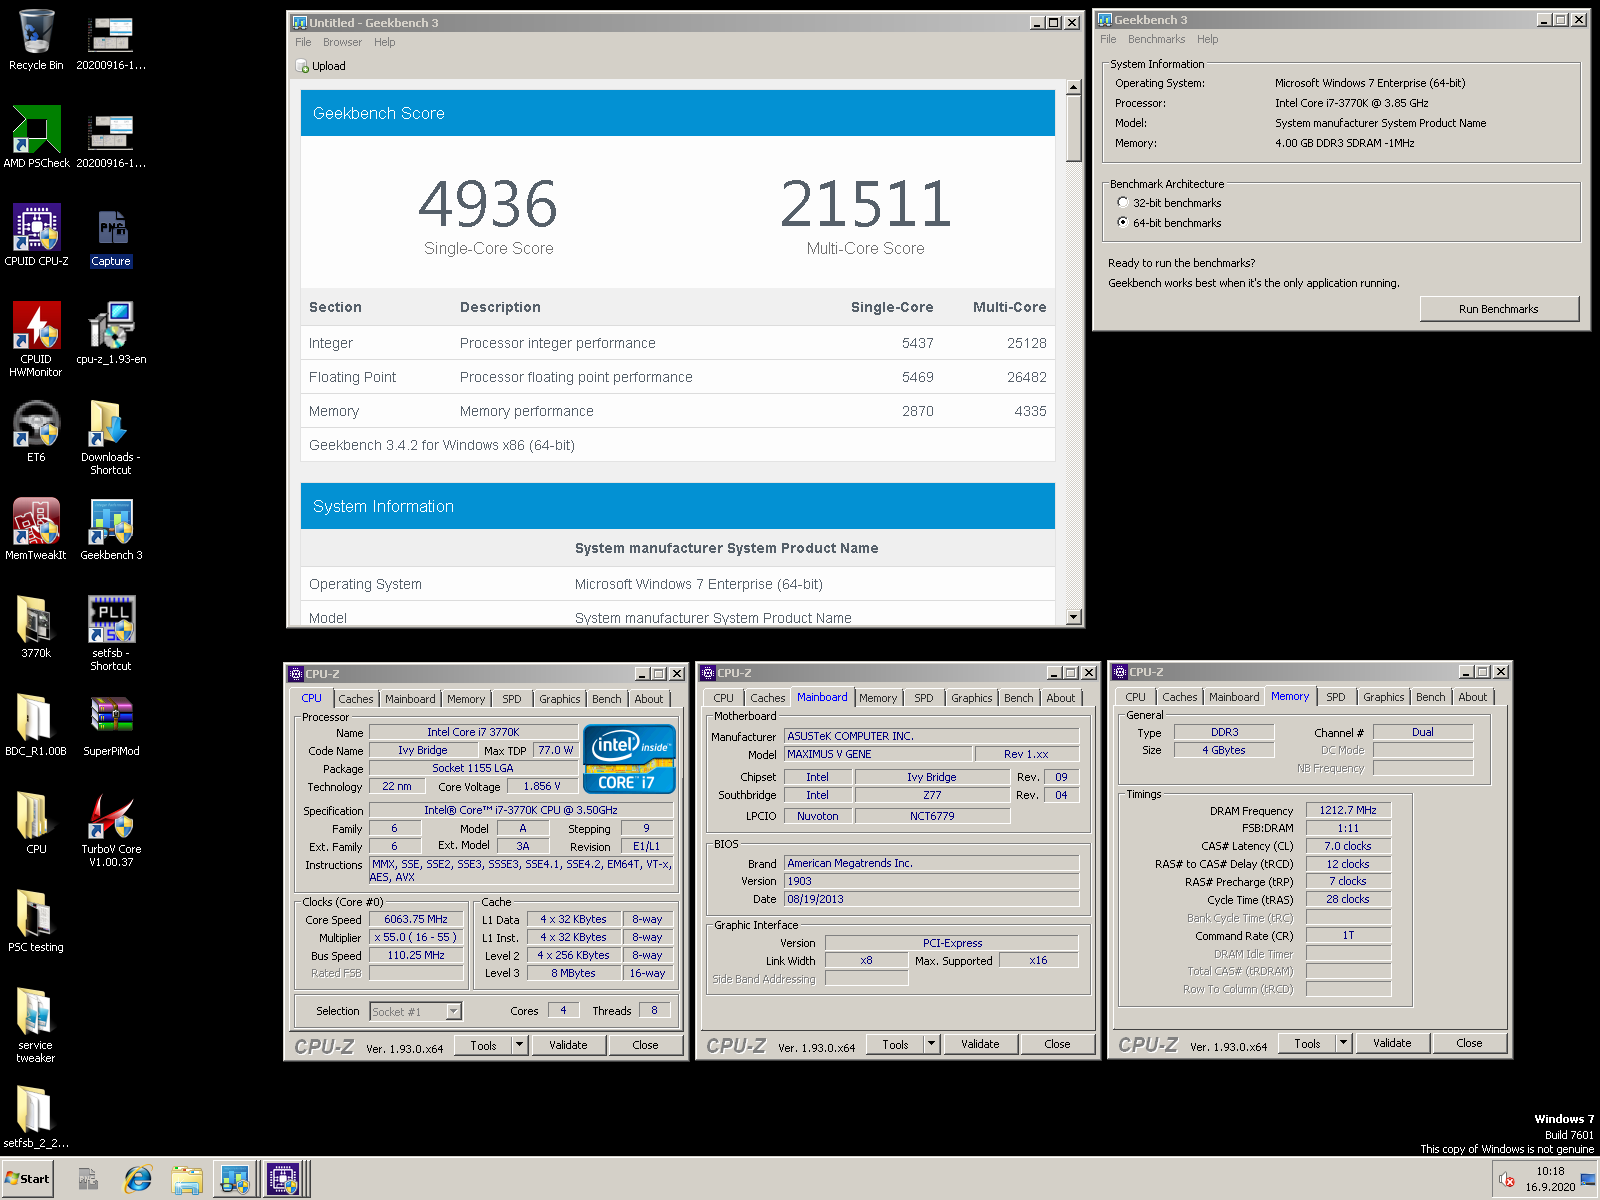Open the cpu-z_1.93-en installer icon
1600x1200 pixels.
pos(111,333)
